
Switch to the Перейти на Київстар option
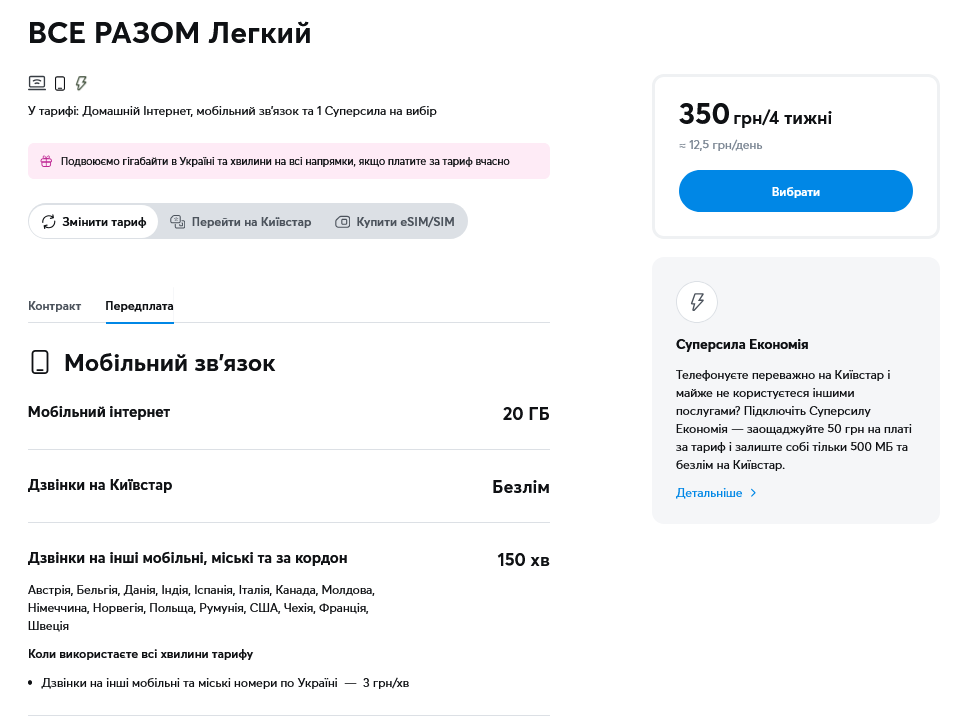(251, 222)
